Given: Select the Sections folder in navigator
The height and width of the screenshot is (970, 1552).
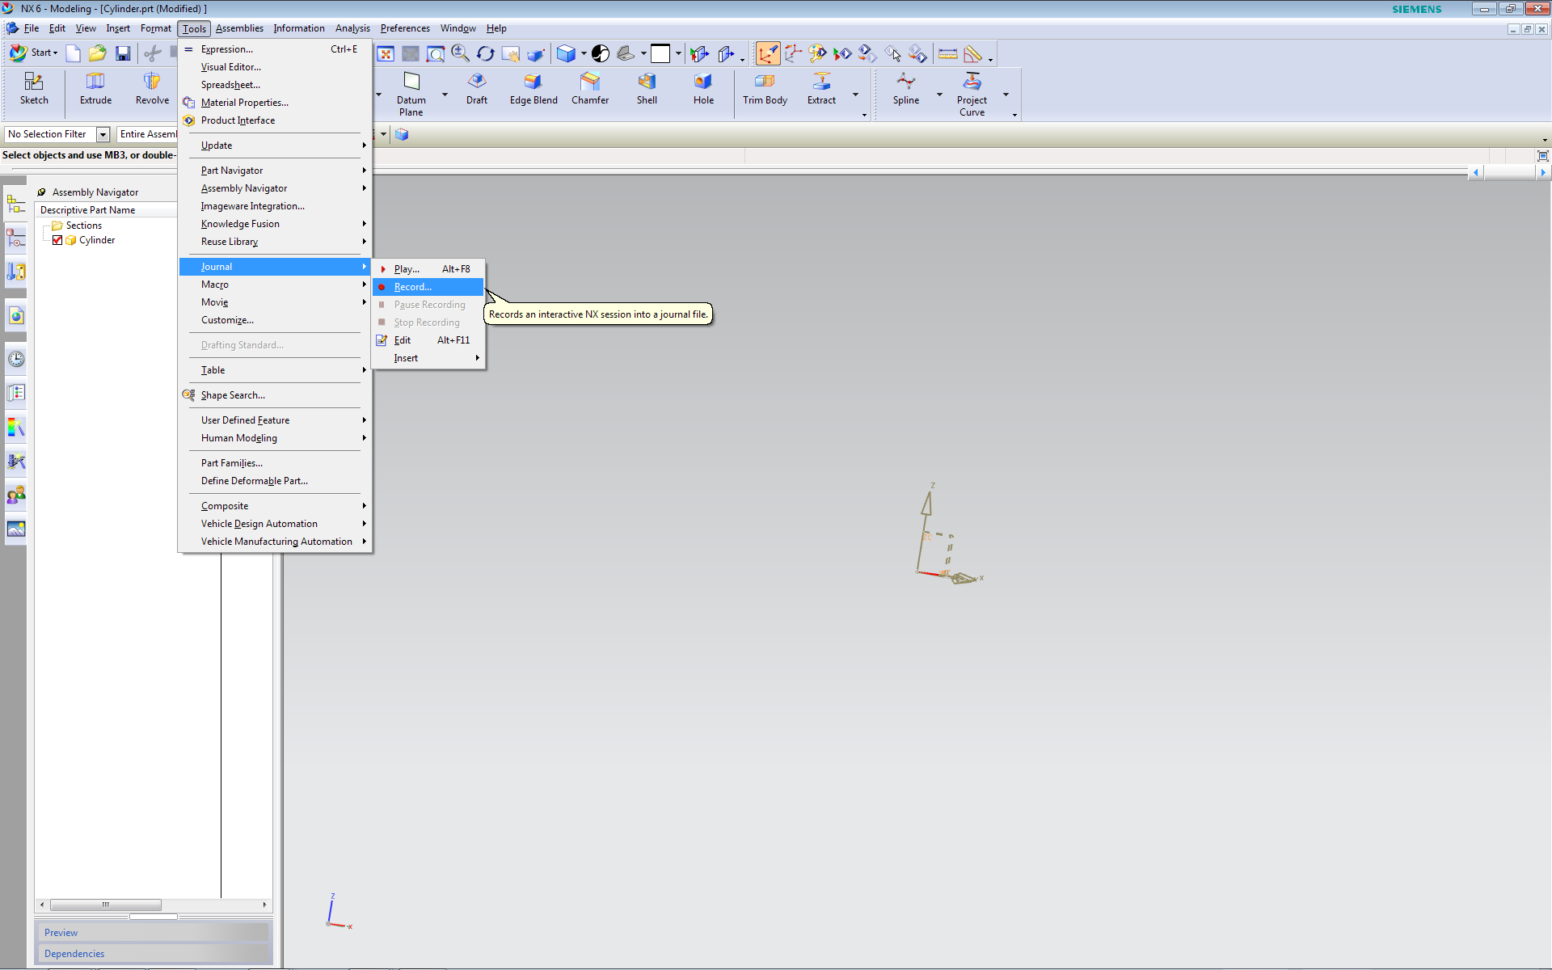Looking at the screenshot, I should click(x=84, y=226).
